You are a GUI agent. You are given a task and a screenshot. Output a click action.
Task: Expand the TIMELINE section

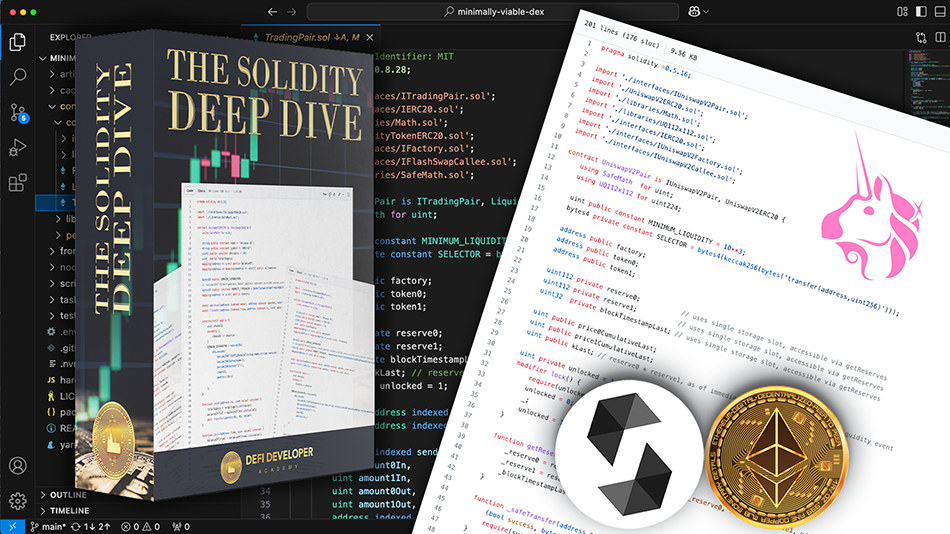[x=42, y=510]
